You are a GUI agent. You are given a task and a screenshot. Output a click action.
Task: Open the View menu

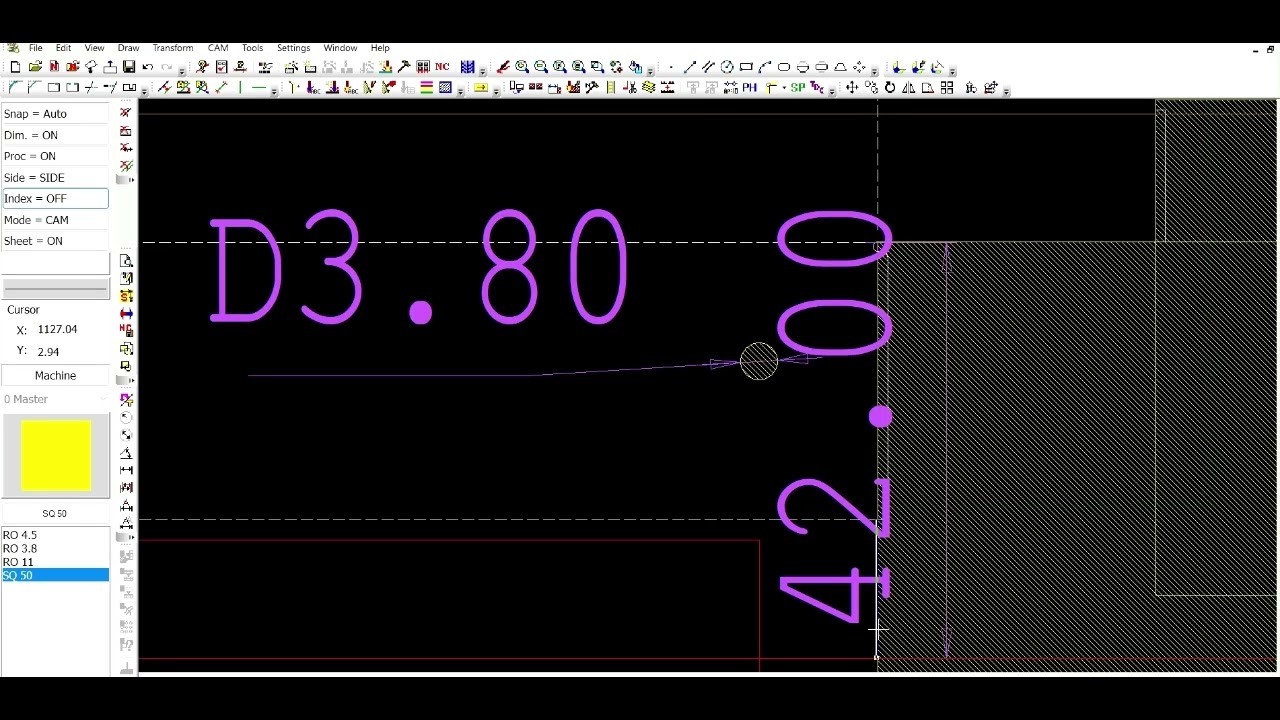click(x=94, y=48)
